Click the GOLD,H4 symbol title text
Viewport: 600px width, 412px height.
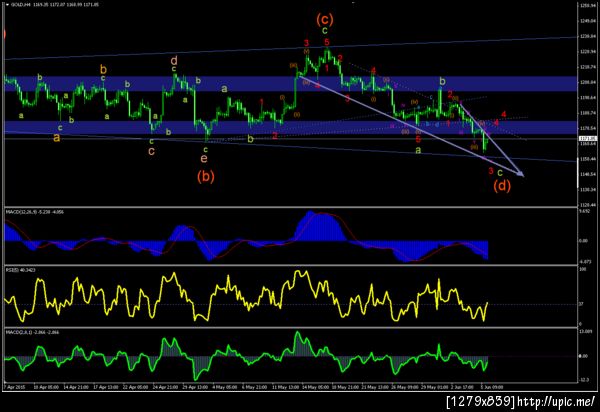click(x=21, y=5)
